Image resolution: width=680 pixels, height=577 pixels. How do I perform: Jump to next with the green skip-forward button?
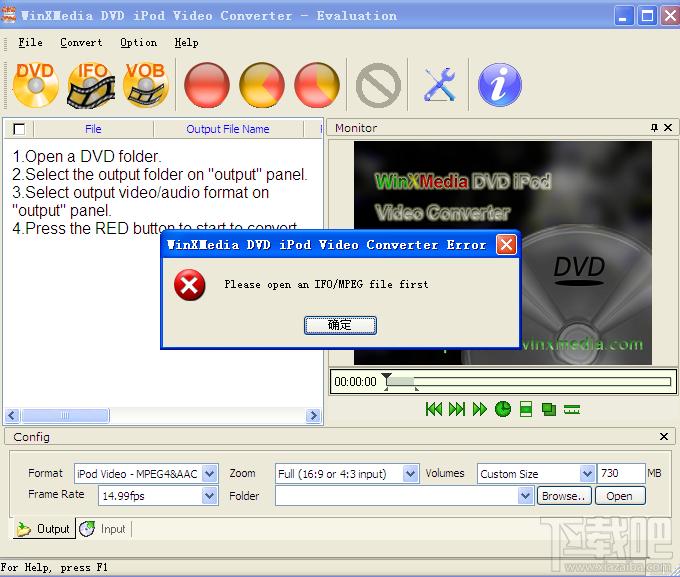coord(457,409)
